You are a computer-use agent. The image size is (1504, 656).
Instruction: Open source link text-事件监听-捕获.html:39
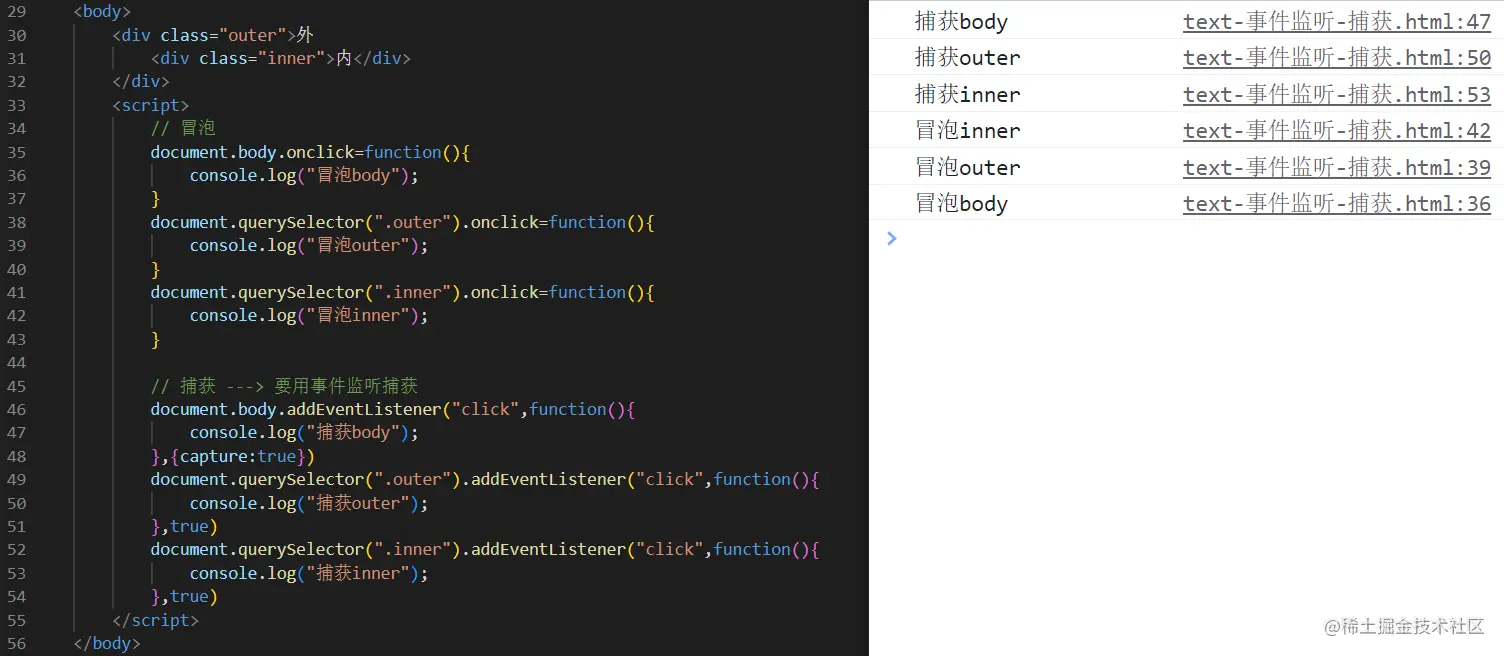tap(1337, 168)
